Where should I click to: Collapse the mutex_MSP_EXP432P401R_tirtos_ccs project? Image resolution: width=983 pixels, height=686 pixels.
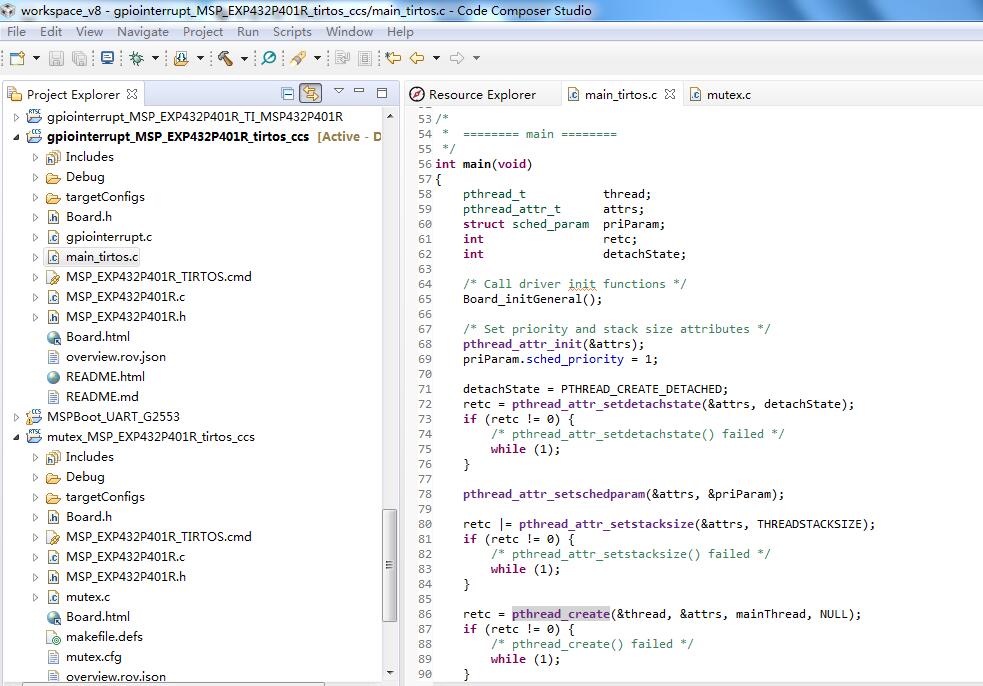(x=16, y=437)
